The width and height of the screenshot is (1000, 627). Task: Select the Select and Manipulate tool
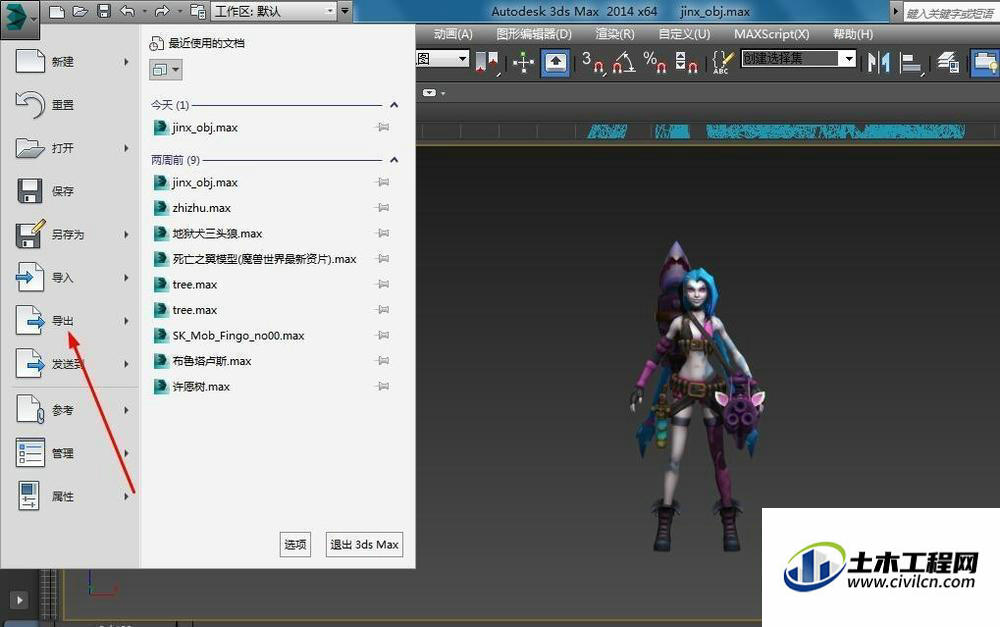coord(523,62)
